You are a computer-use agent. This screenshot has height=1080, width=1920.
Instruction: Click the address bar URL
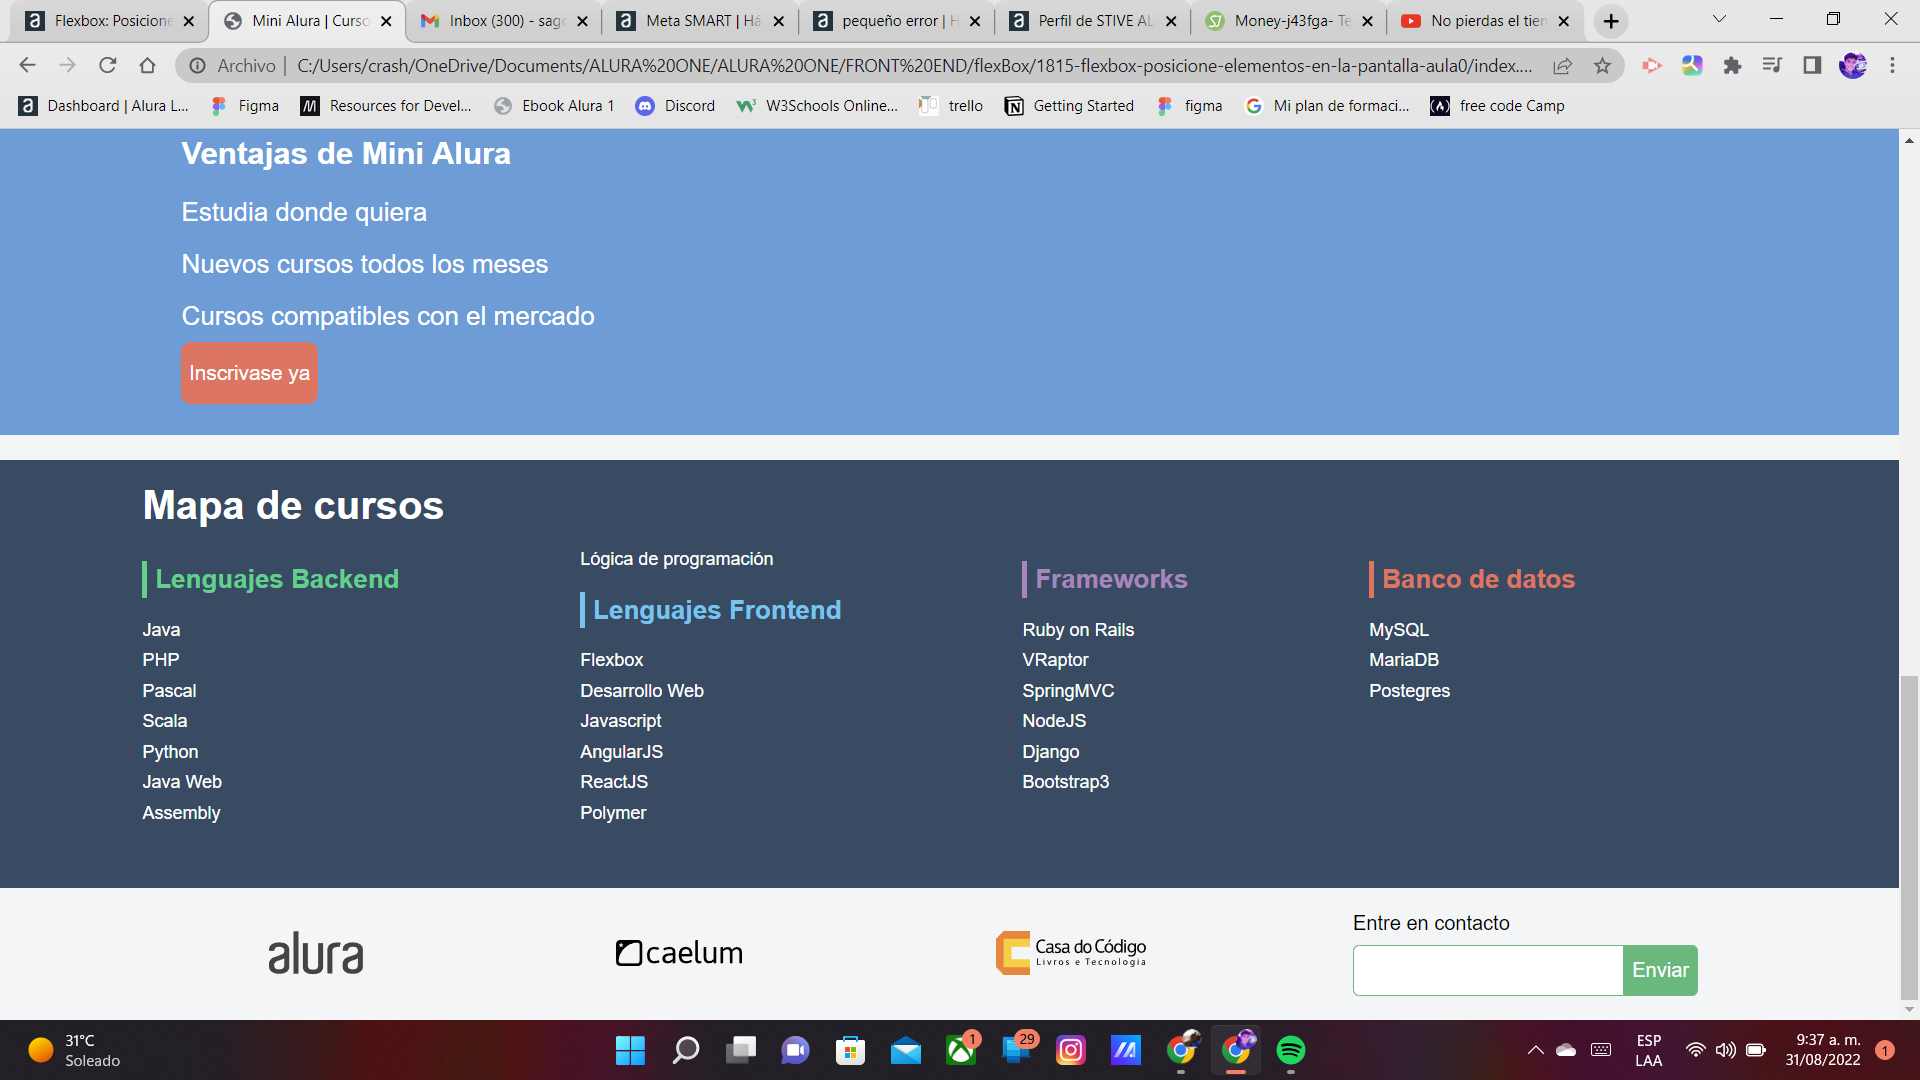[x=914, y=66]
